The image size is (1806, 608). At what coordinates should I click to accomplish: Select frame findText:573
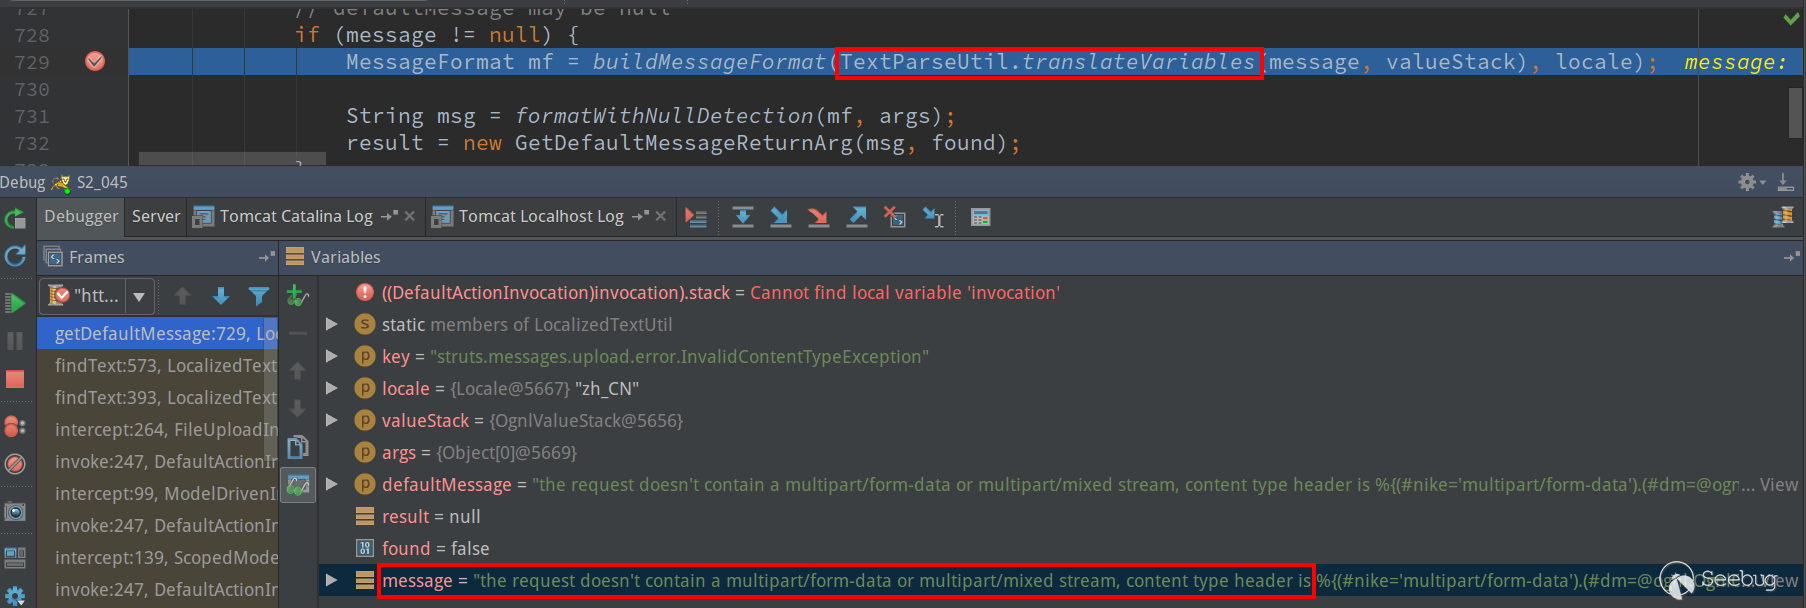point(158,366)
